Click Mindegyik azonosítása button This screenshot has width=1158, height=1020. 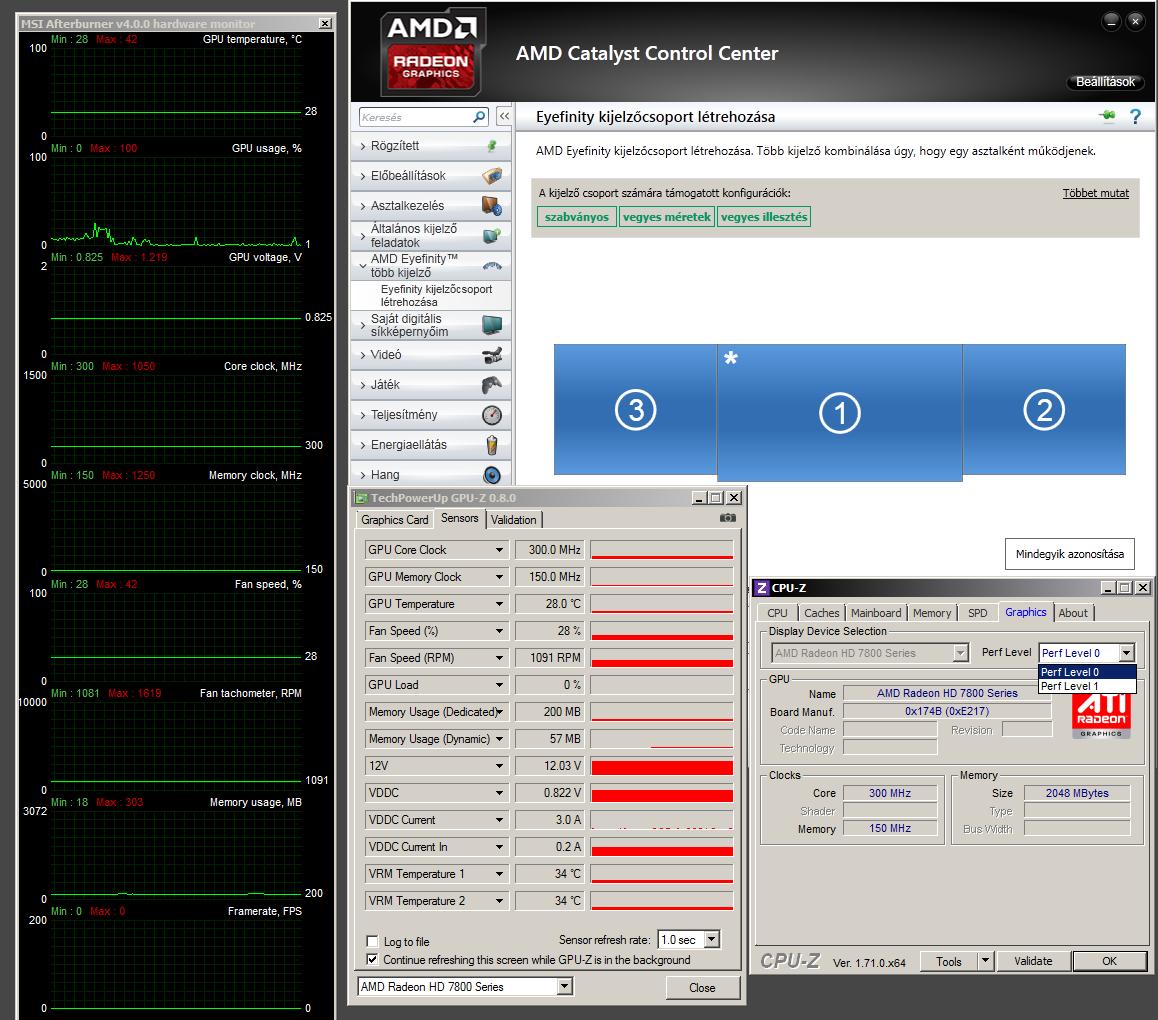(1069, 554)
